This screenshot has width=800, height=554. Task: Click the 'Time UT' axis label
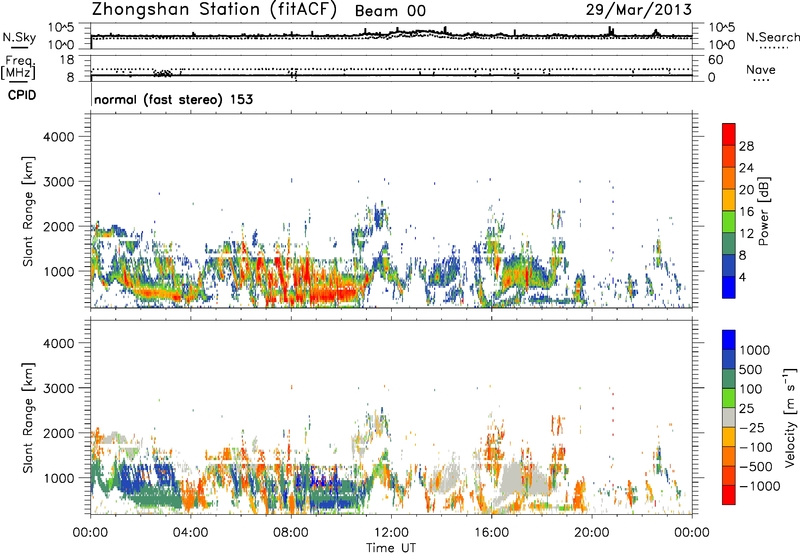[x=391, y=548]
